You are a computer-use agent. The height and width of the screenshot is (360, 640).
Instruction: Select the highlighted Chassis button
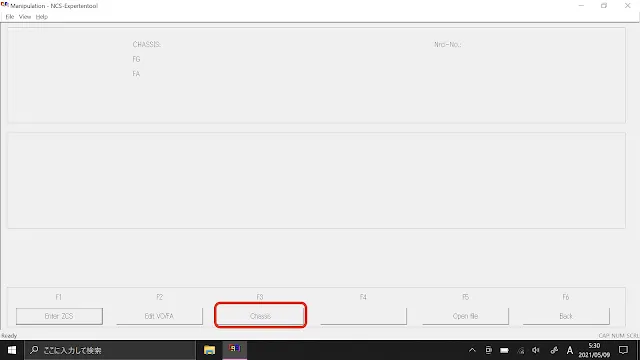click(260, 316)
